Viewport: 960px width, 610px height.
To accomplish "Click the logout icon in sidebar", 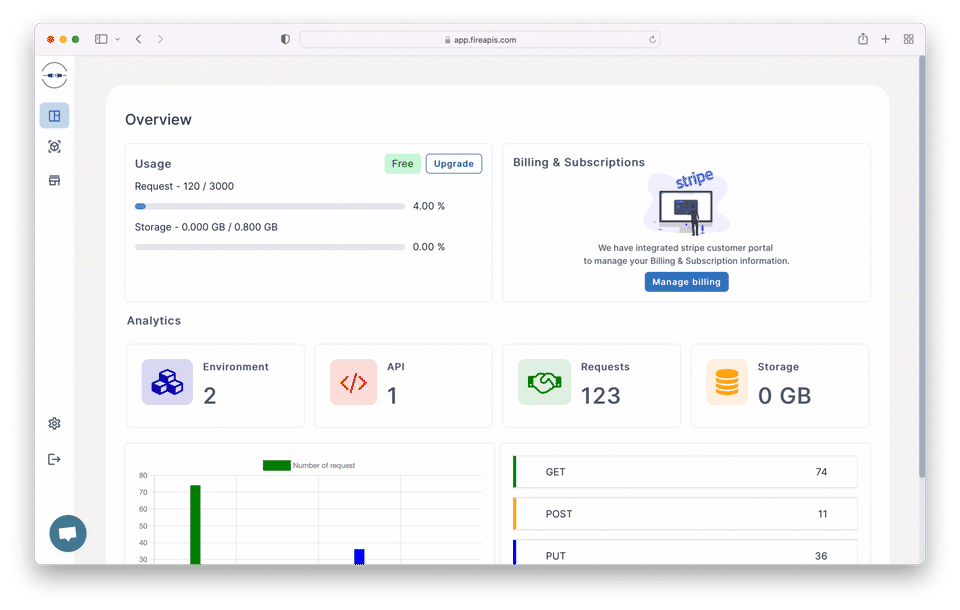I will click(x=54, y=459).
